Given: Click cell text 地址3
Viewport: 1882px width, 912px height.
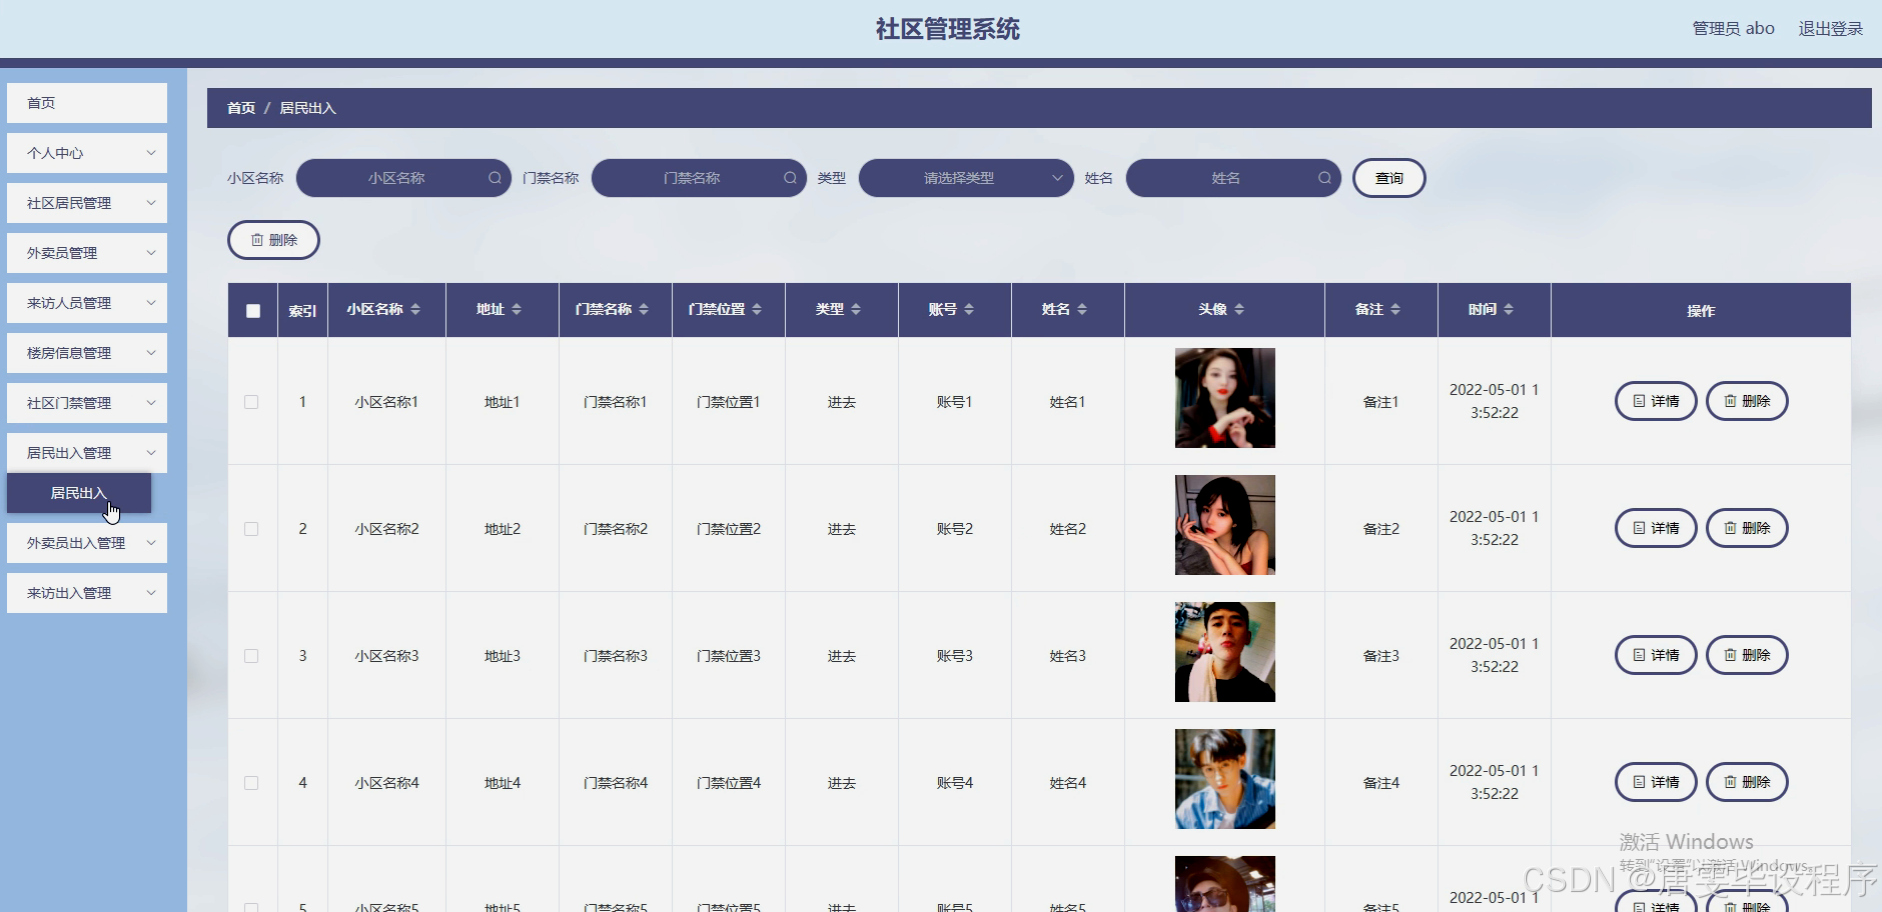Looking at the screenshot, I should (502, 656).
